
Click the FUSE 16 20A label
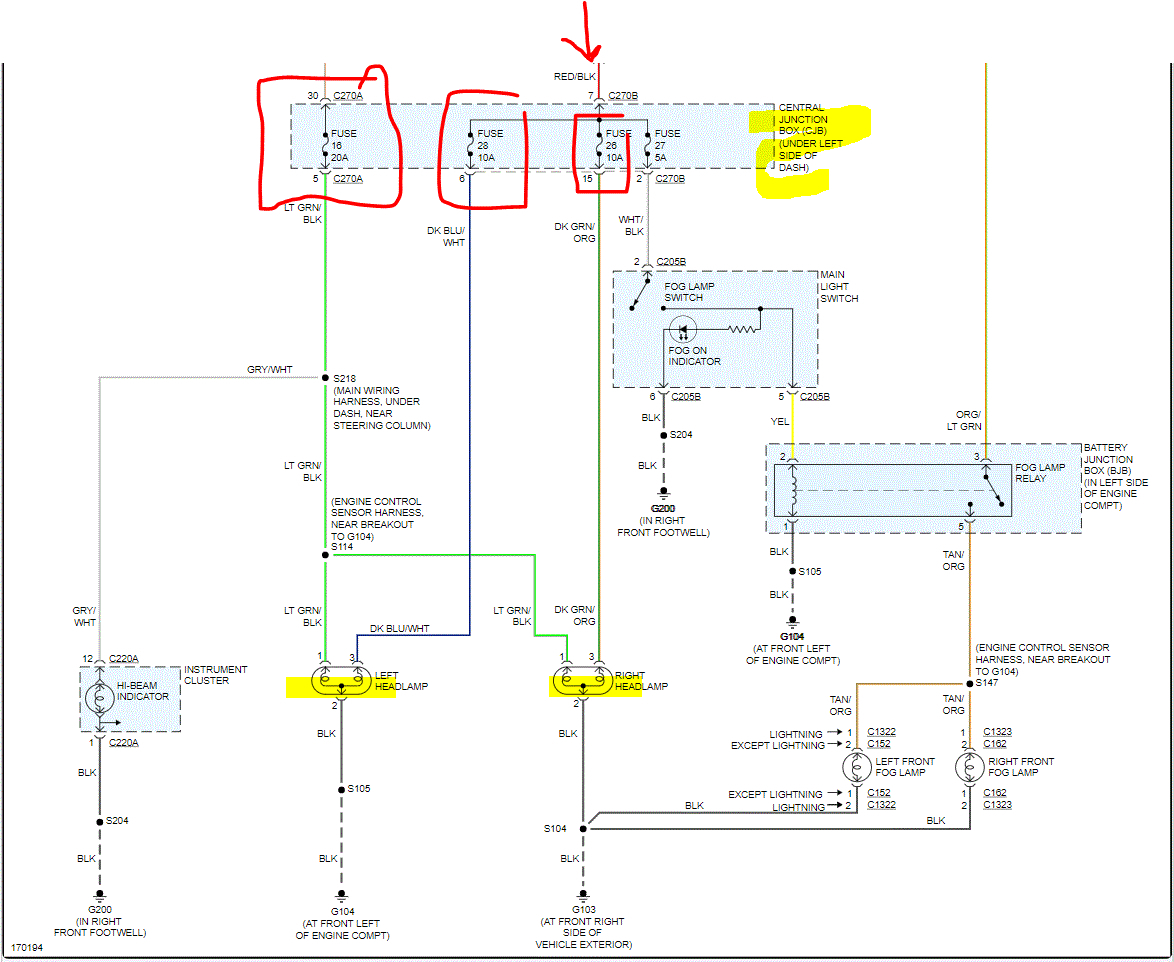pyautogui.click(x=344, y=145)
